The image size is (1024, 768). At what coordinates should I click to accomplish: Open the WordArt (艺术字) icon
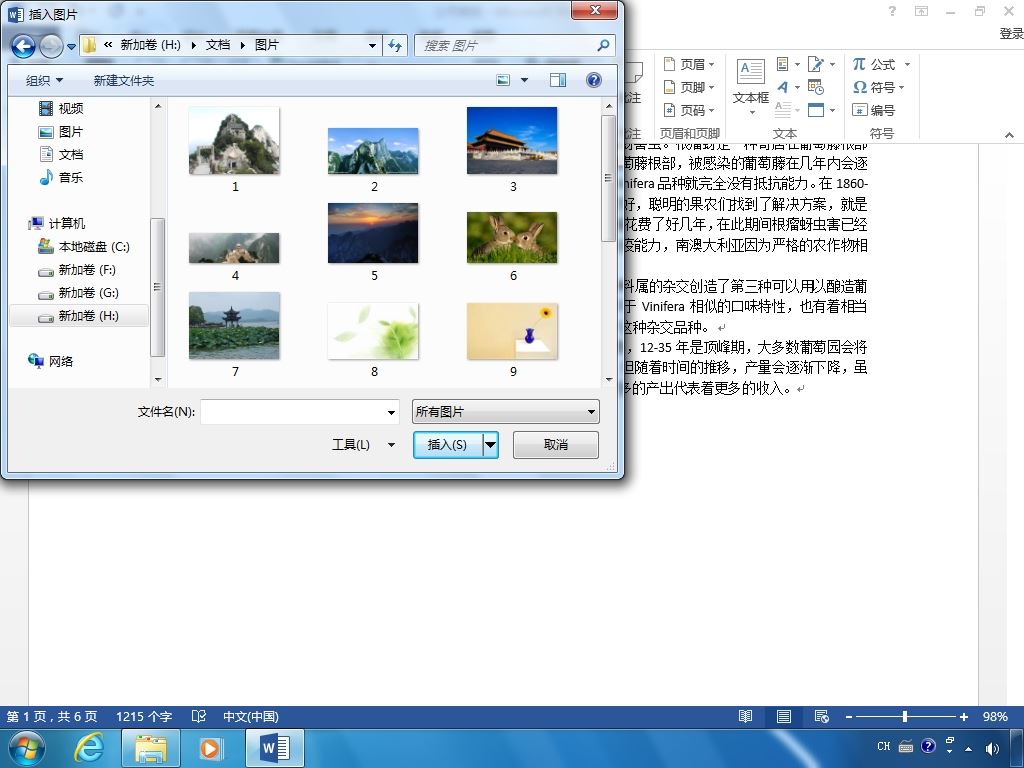783,87
